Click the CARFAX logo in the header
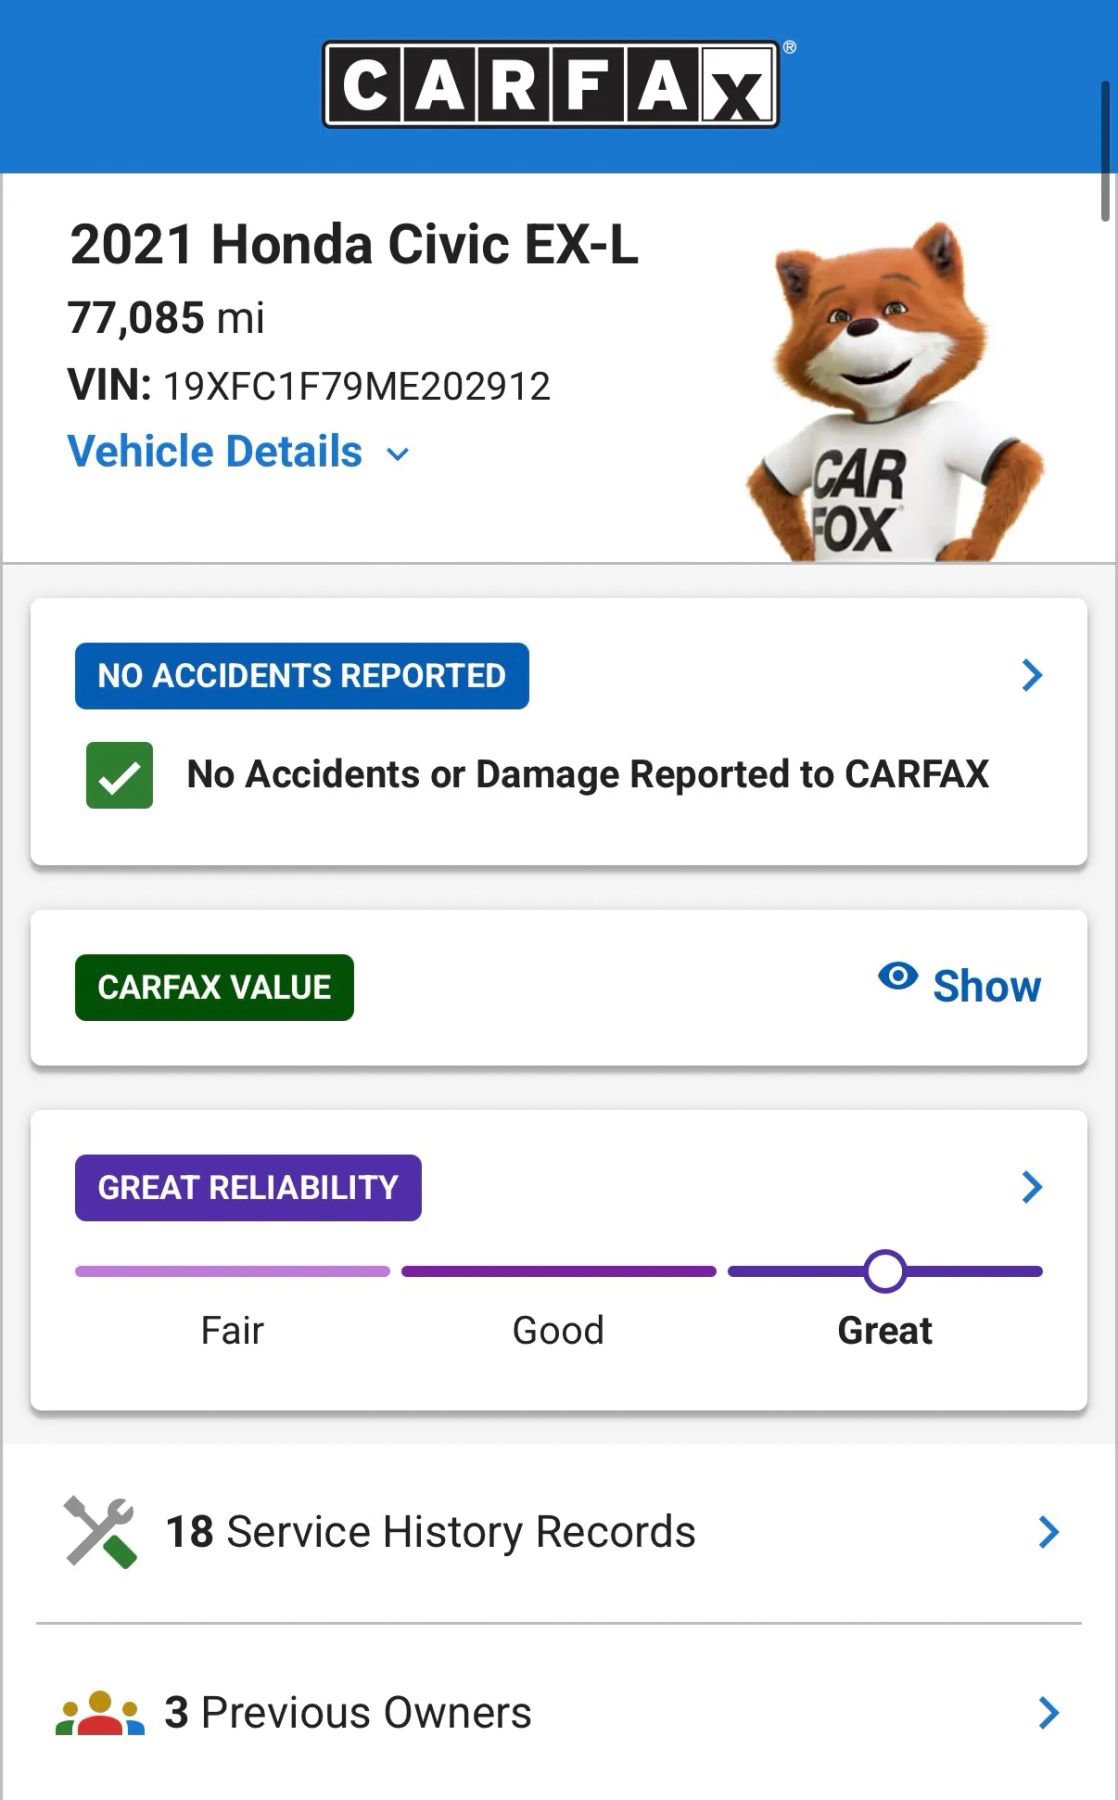This screenshot has width=1118, height=1800. (x=551, y=85)
